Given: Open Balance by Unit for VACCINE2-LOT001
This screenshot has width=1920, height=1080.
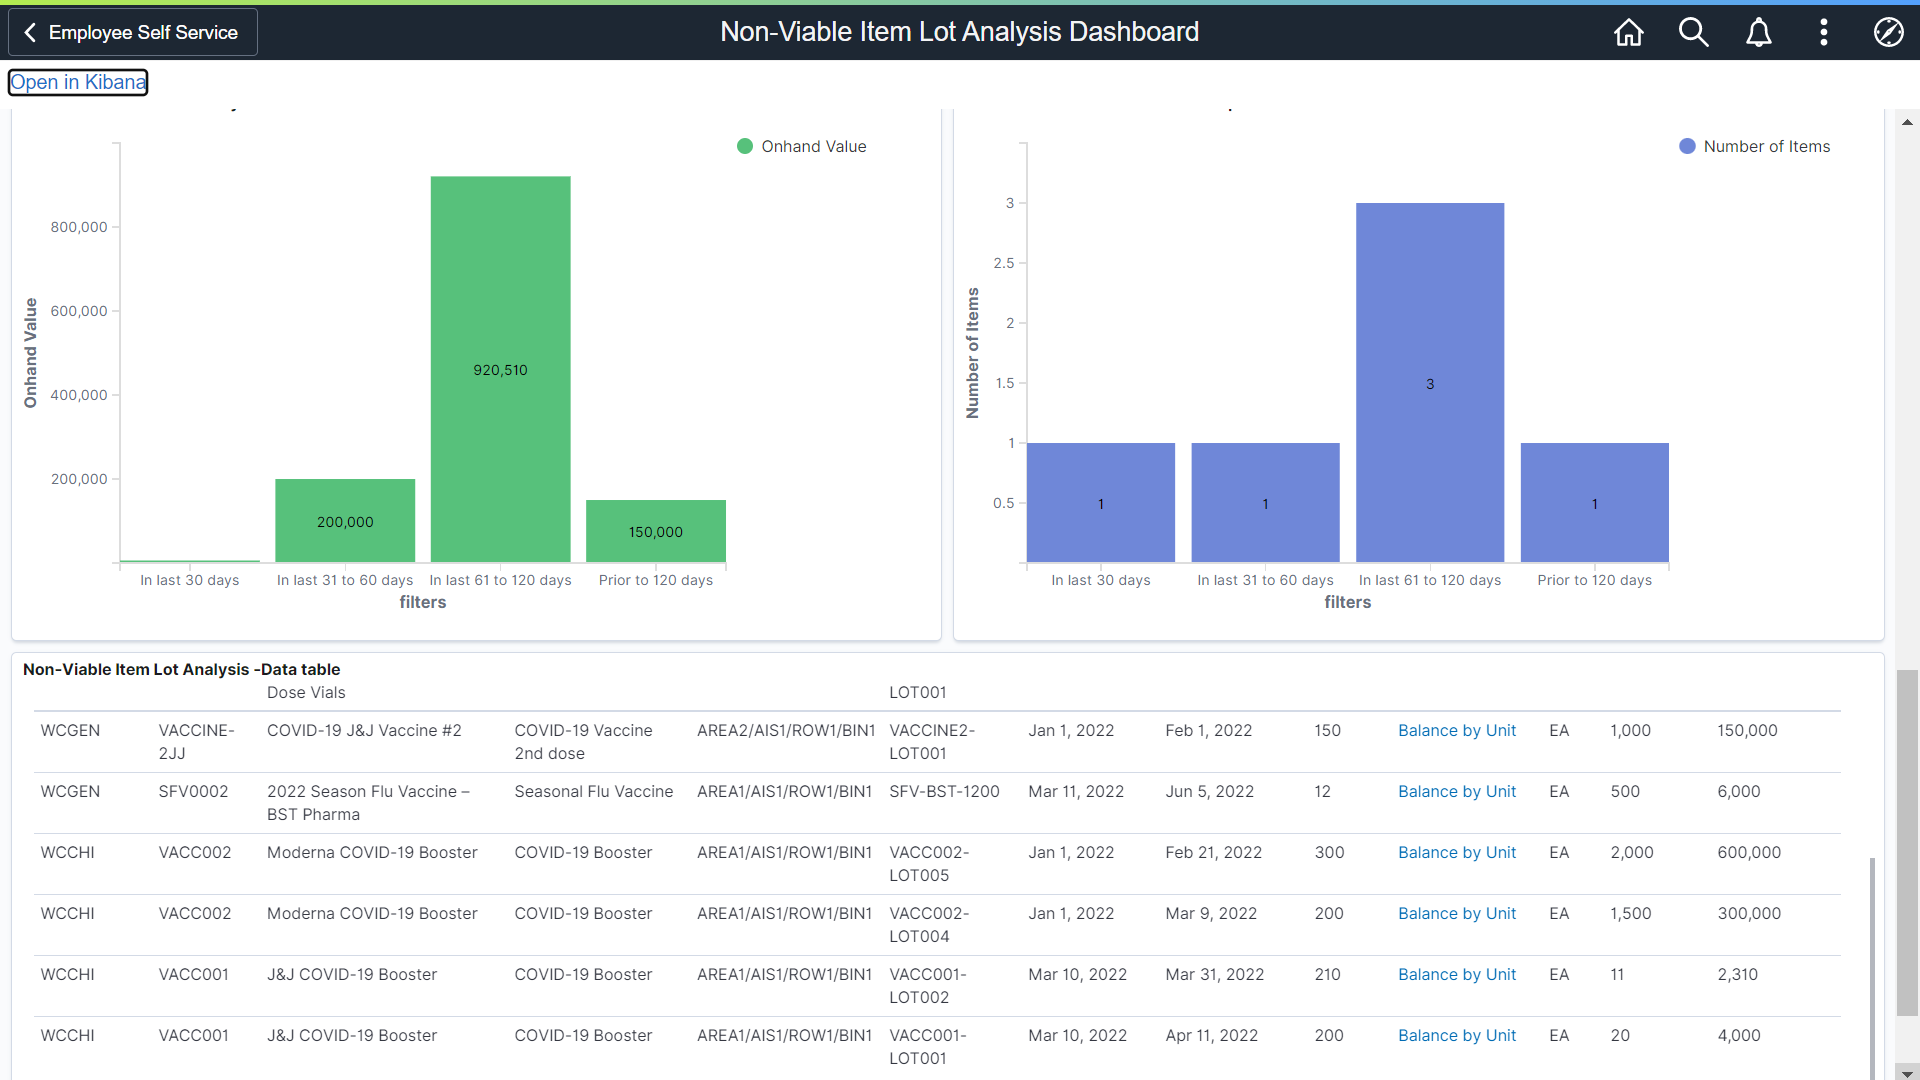Looking at the screenshot, I should pos(1456,730).
